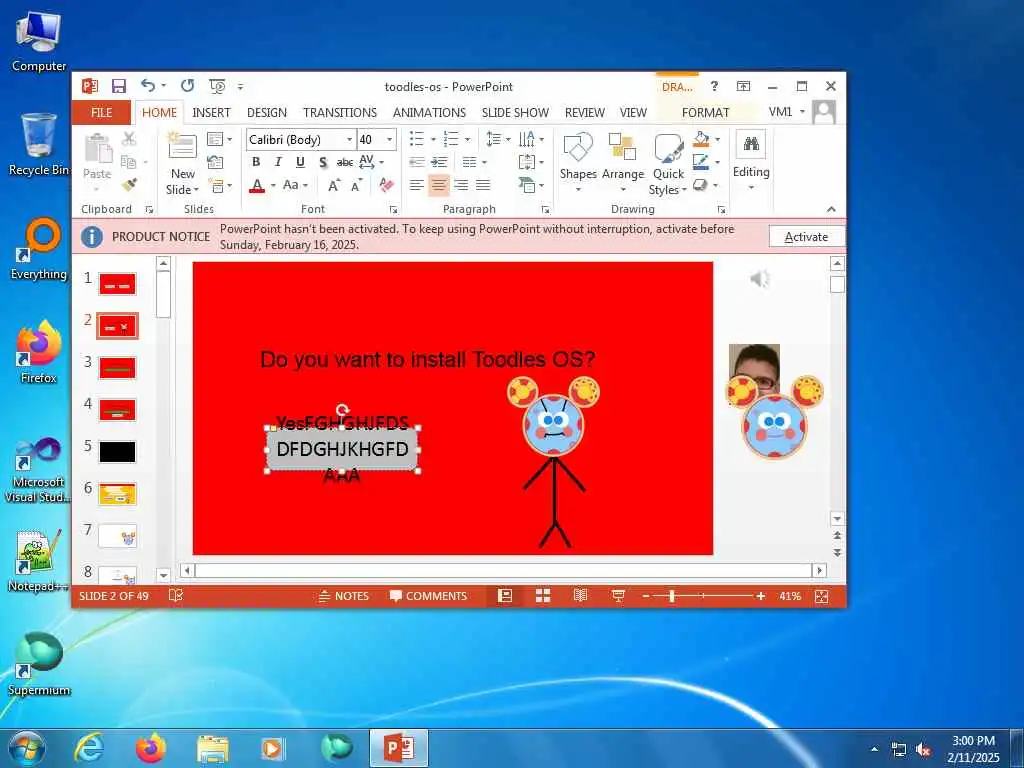Switch to the SLIDE SHOW tab

tap(515, 112)
